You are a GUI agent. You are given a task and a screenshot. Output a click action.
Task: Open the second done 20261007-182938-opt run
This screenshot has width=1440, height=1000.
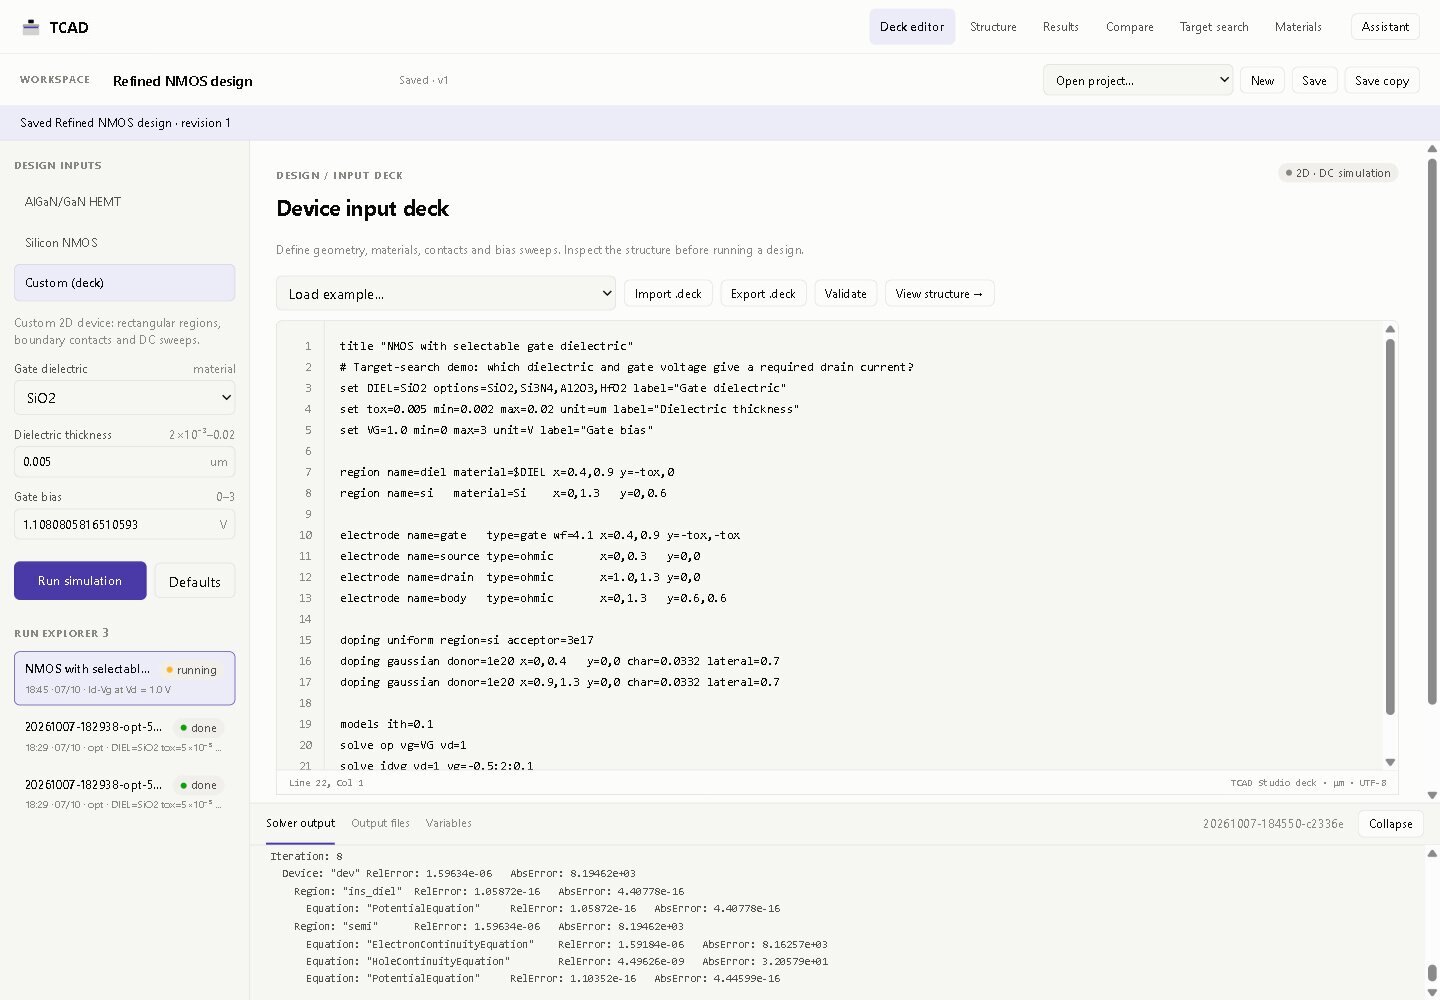[x=124, y=794]
